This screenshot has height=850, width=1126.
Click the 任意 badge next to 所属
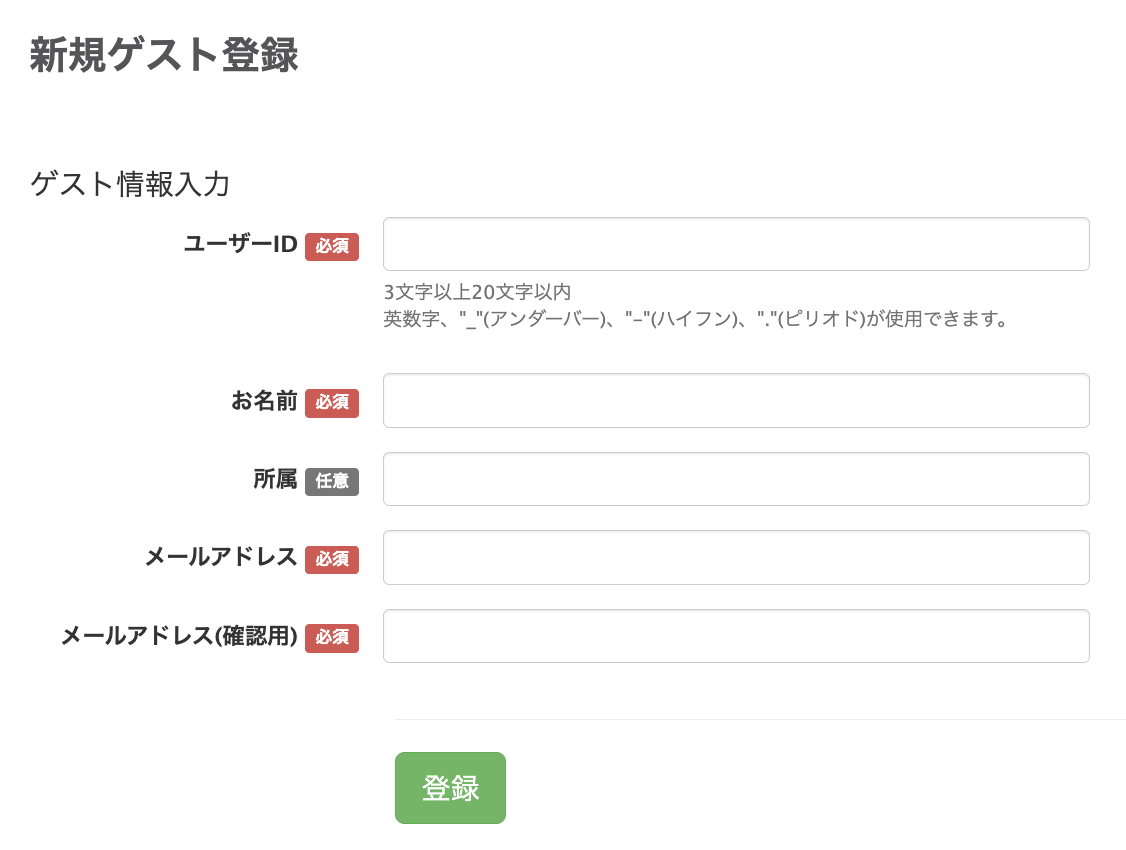click(x=332, y=482)
